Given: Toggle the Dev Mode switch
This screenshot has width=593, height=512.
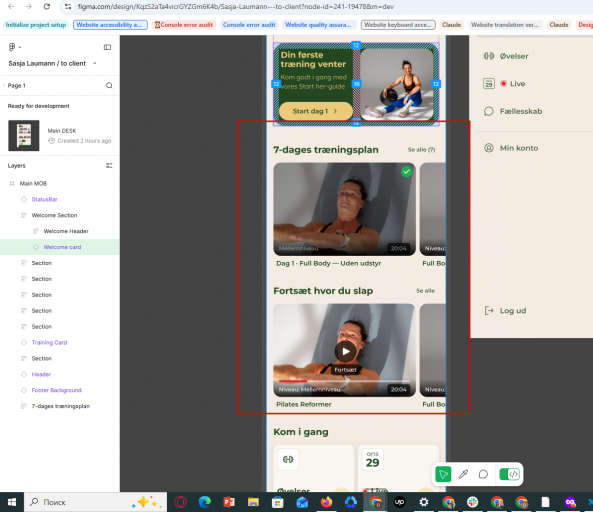Looking at the screenshot, I should coord(509,474).
